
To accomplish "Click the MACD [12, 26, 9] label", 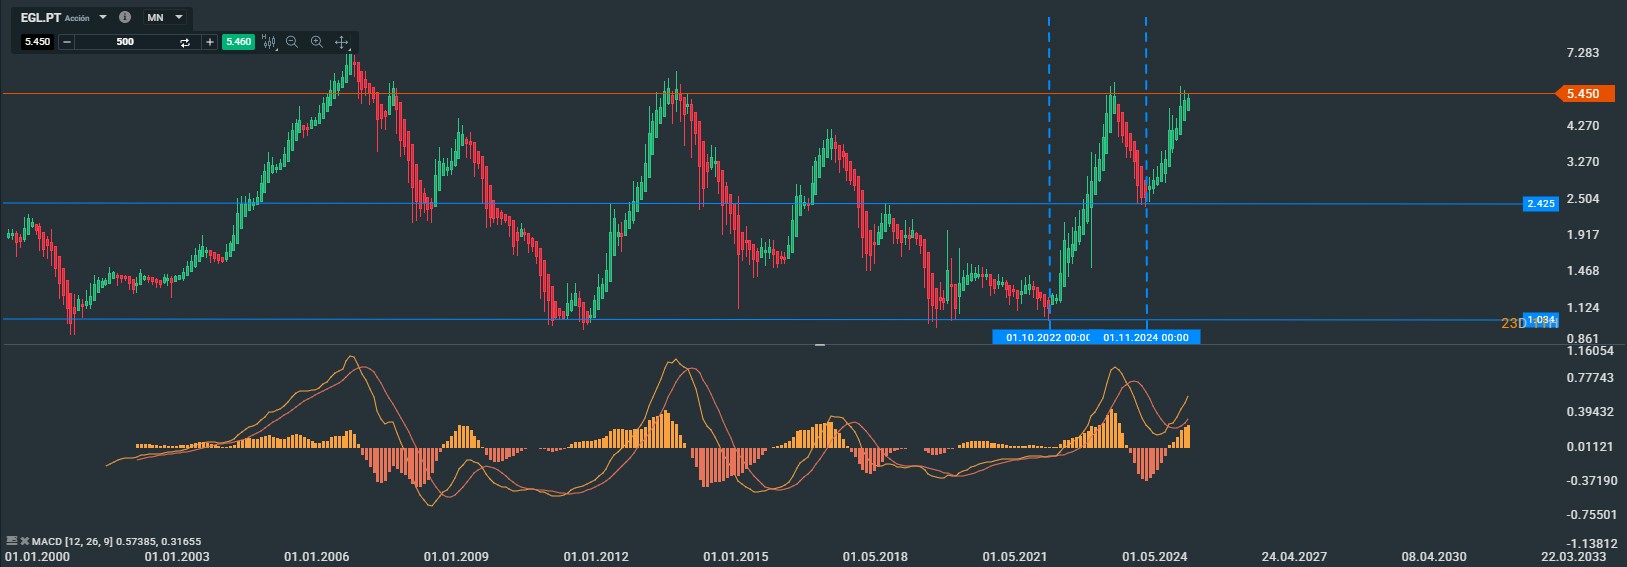I will coord(74,541).
